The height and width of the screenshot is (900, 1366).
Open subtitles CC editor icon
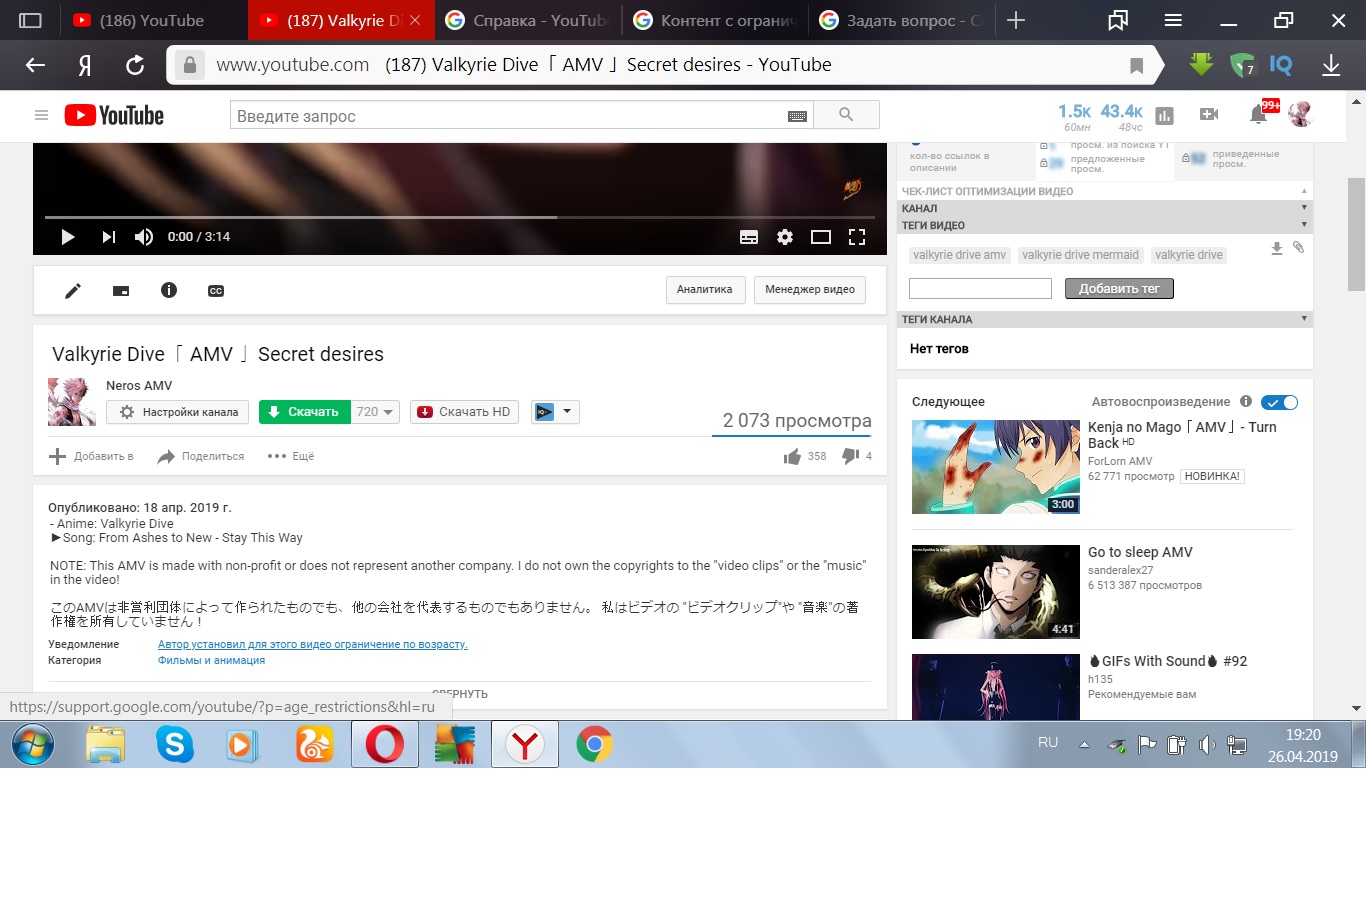216,291
